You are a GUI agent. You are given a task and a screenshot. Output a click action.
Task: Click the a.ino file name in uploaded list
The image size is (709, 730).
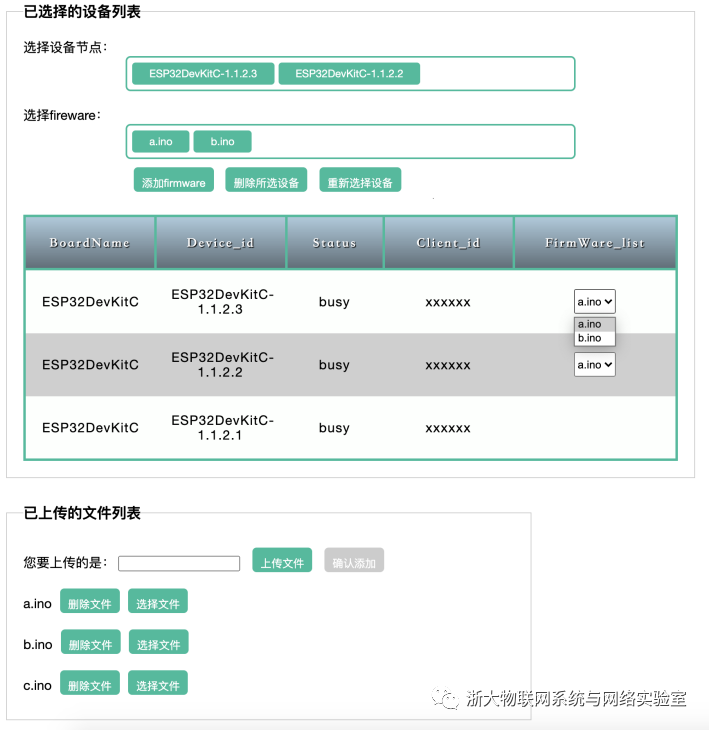(x=37, y=603)
